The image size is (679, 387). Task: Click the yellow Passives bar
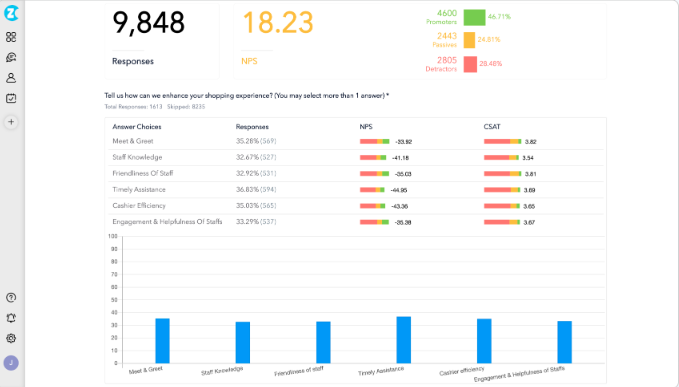coord(469,40)
